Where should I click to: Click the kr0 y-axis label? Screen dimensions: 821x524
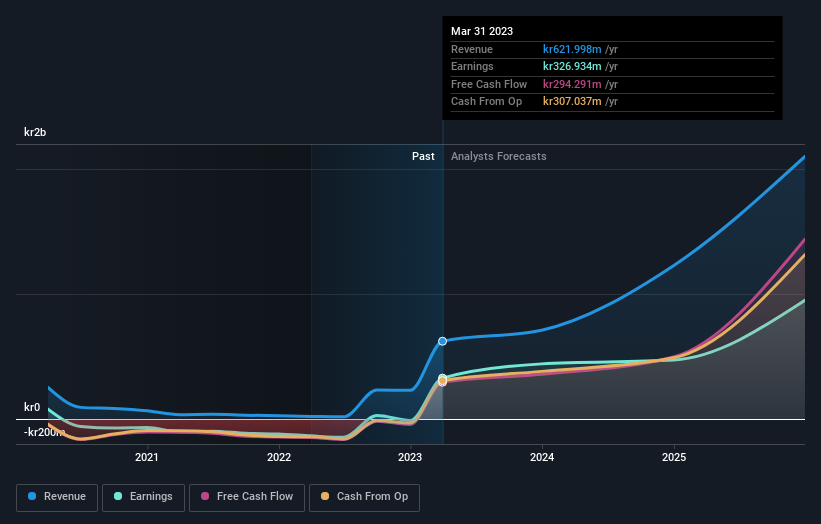(x=32, y=407)
